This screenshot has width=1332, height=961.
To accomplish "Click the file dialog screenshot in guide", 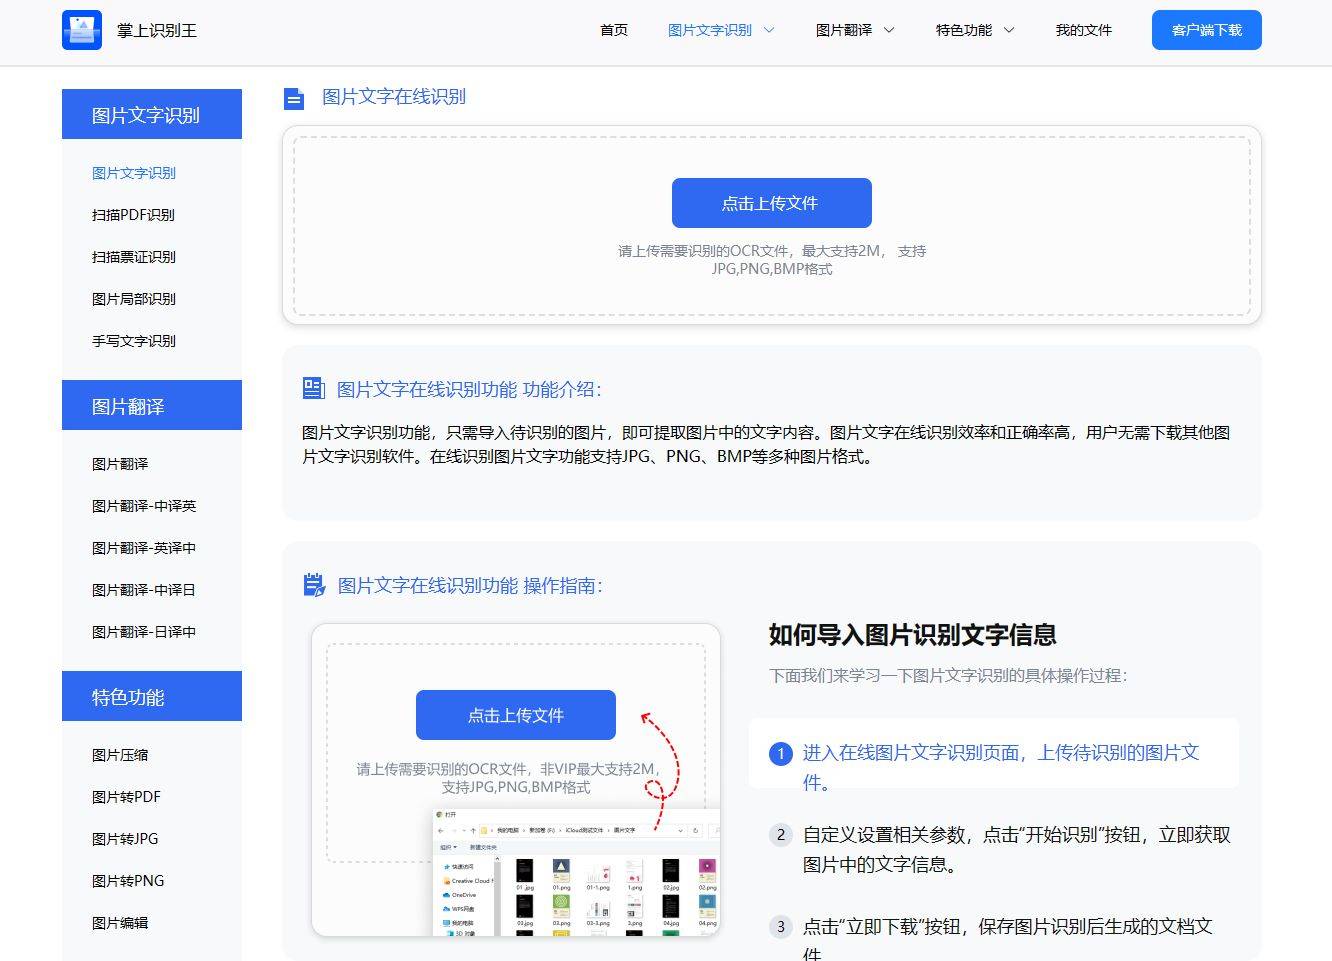I will pos(576,872).
